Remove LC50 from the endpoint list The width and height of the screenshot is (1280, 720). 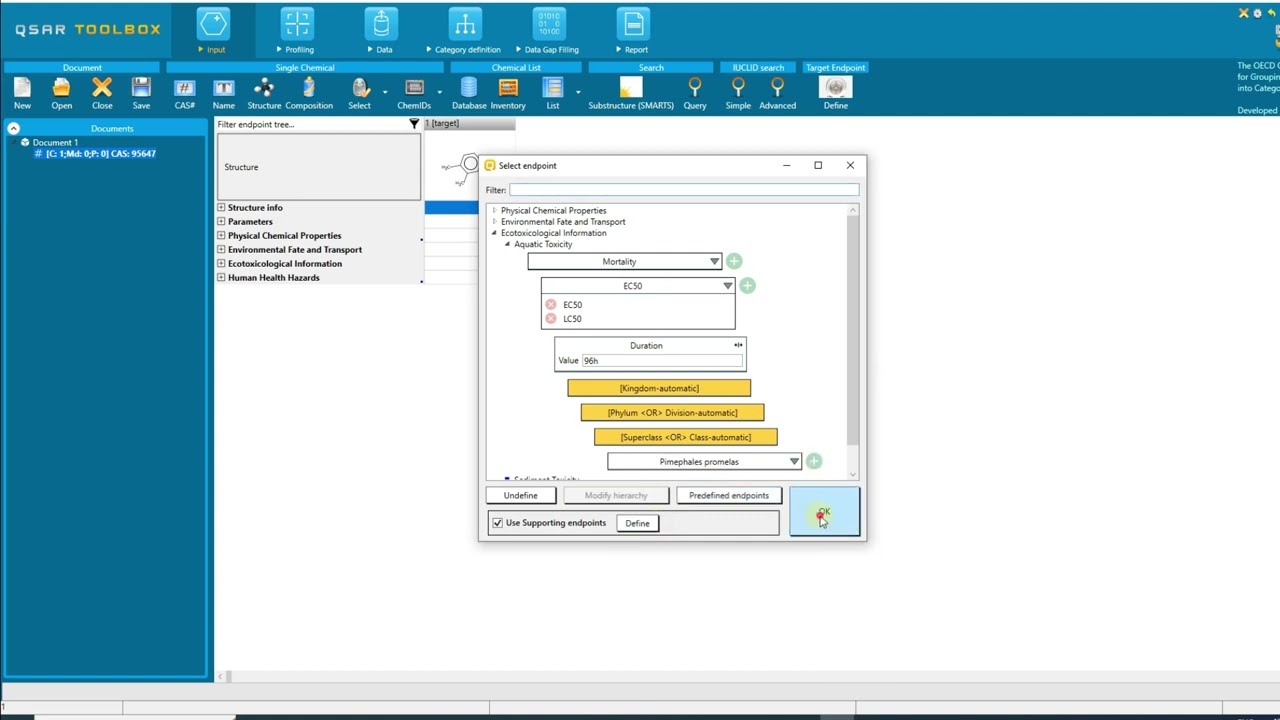(551, 318)
